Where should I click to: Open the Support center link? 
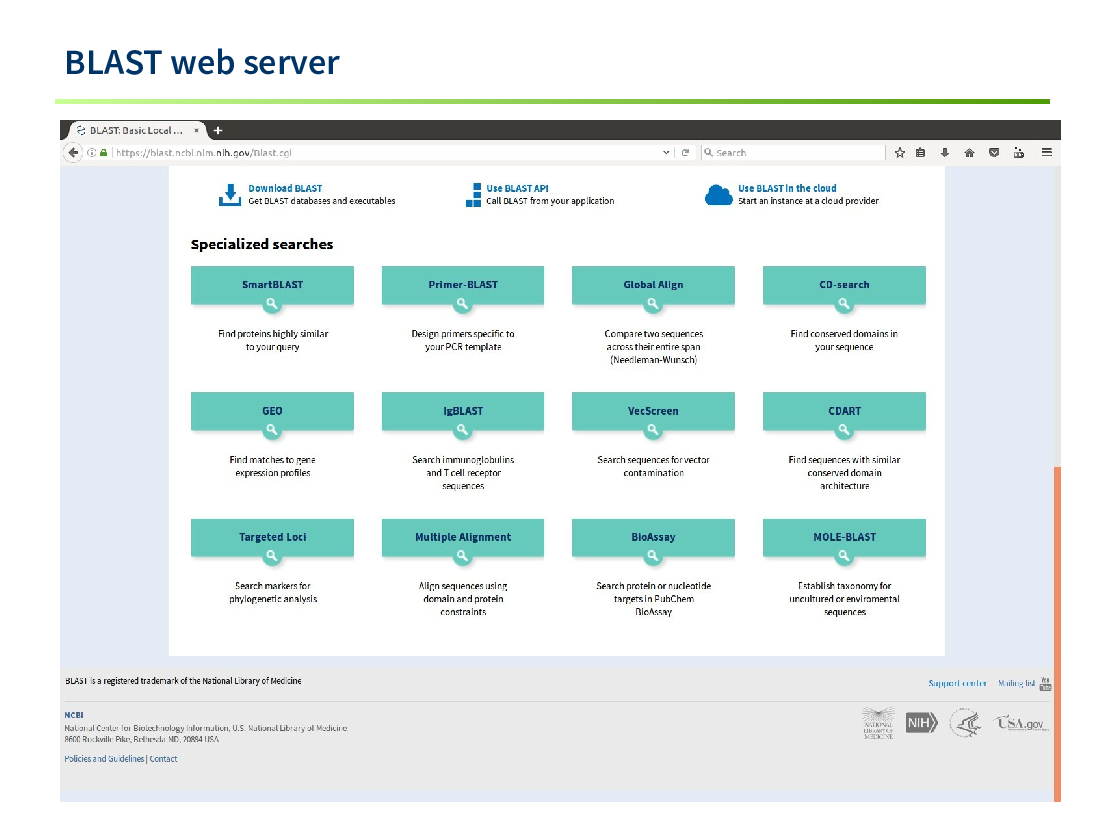[x=957, y=683]
